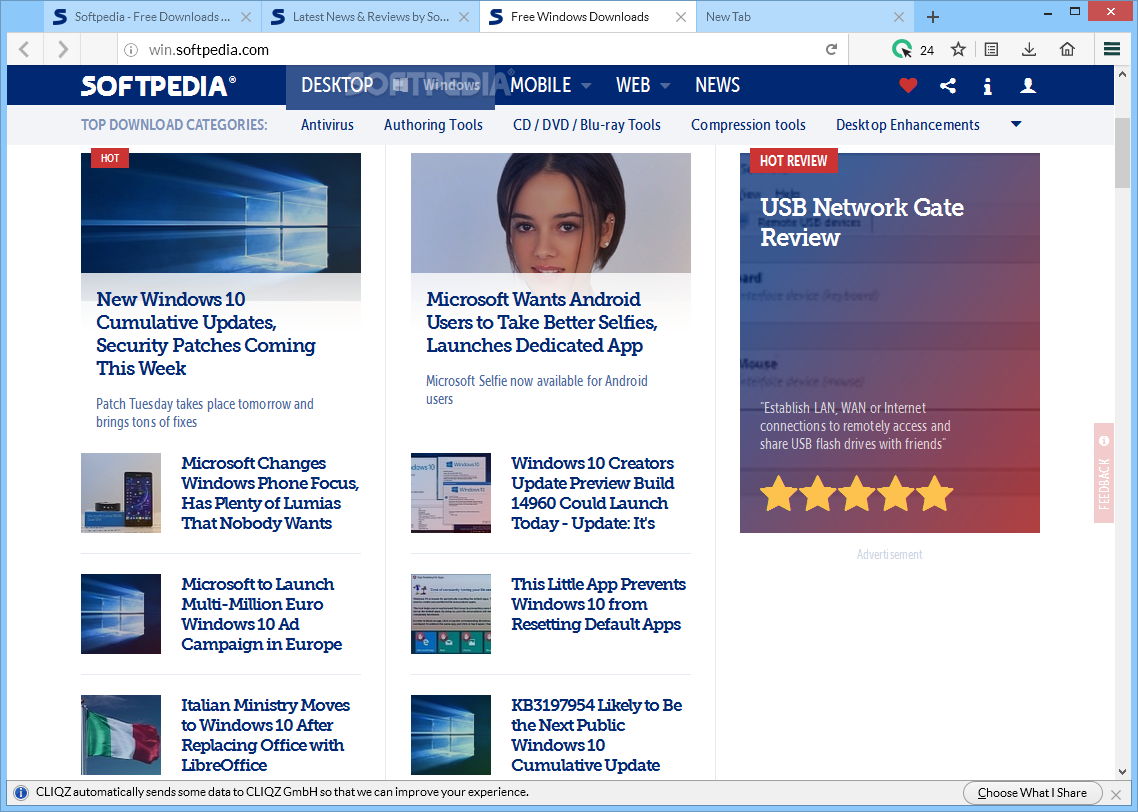Click the Choose What I Share button
1138x812 pixels.
point(1032,793)
